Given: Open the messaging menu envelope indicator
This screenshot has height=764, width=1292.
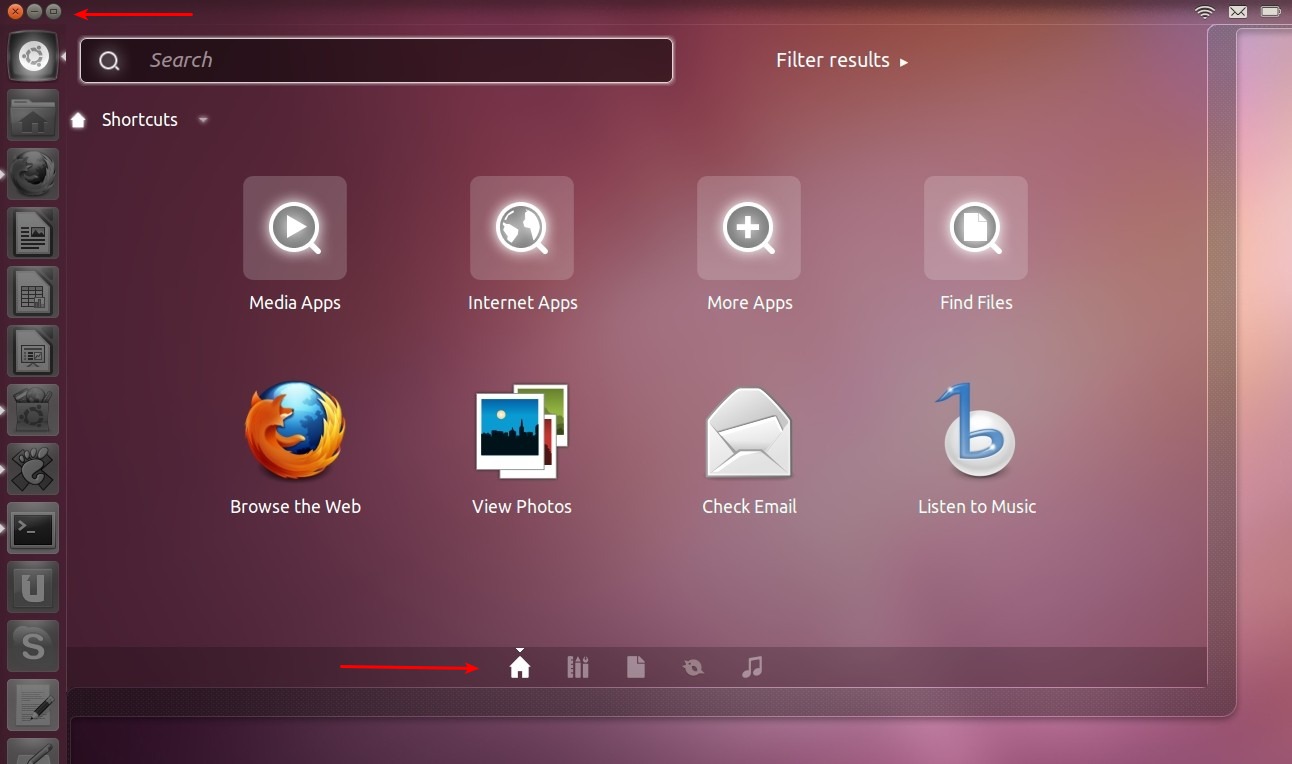Looking at the screenshot, I should tap(1236, 12).
